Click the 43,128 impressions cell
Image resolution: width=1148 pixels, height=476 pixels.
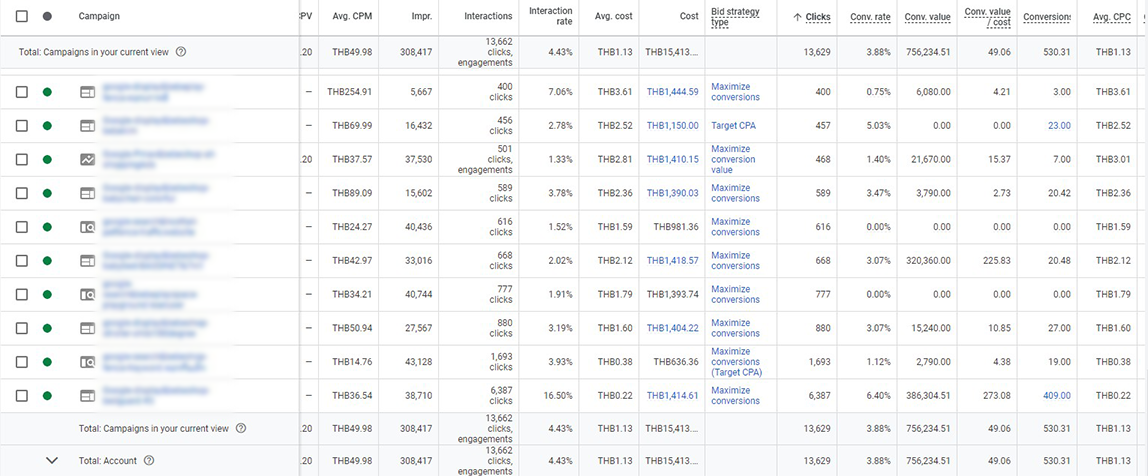tap(419, 362)
